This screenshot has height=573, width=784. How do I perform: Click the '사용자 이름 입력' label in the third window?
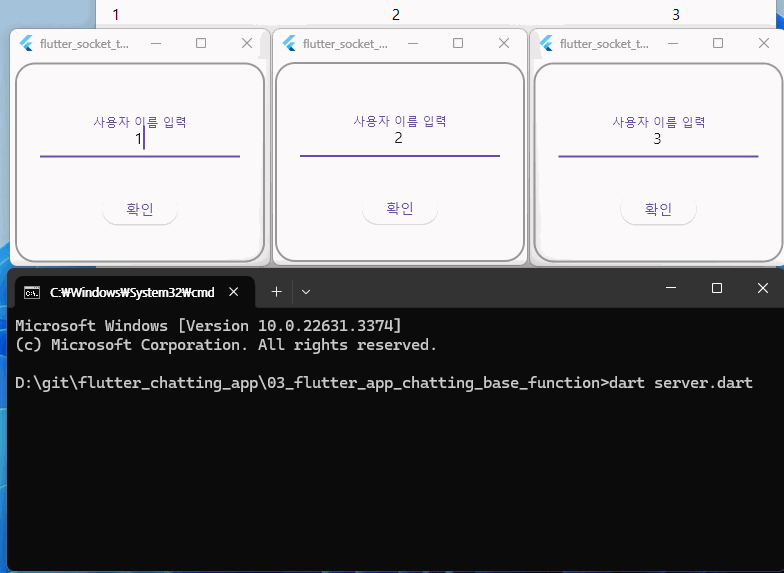tap(659, 122)
